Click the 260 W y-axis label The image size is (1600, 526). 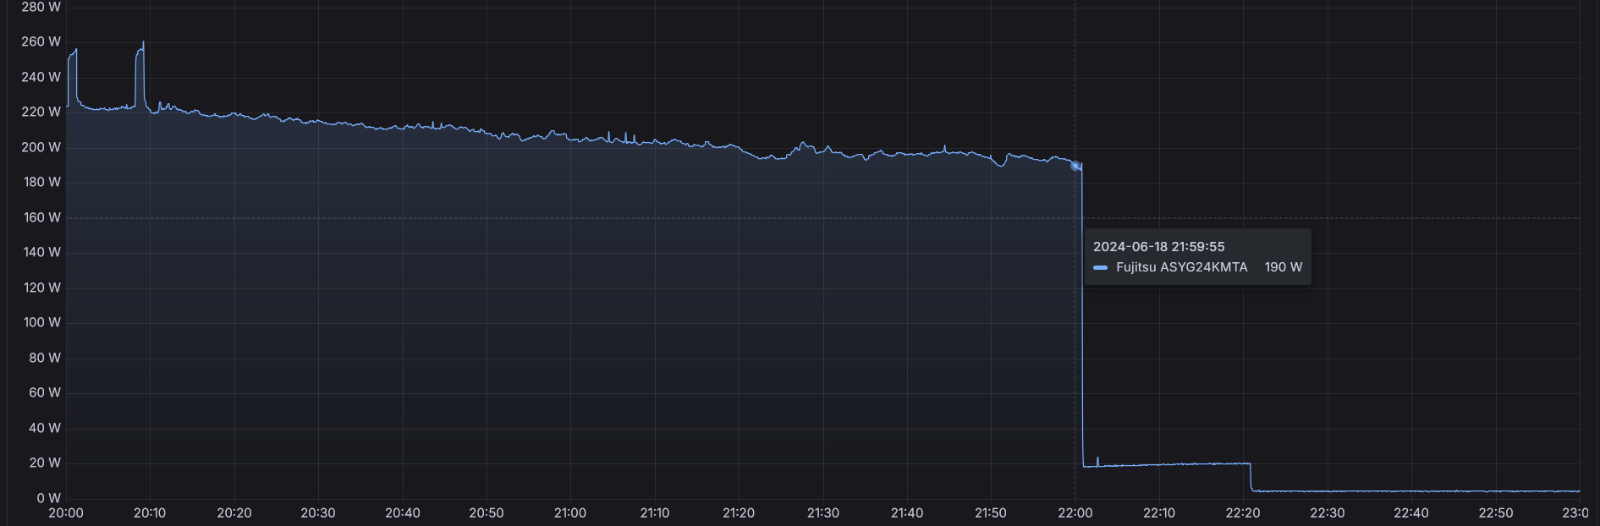pos(41,42)
